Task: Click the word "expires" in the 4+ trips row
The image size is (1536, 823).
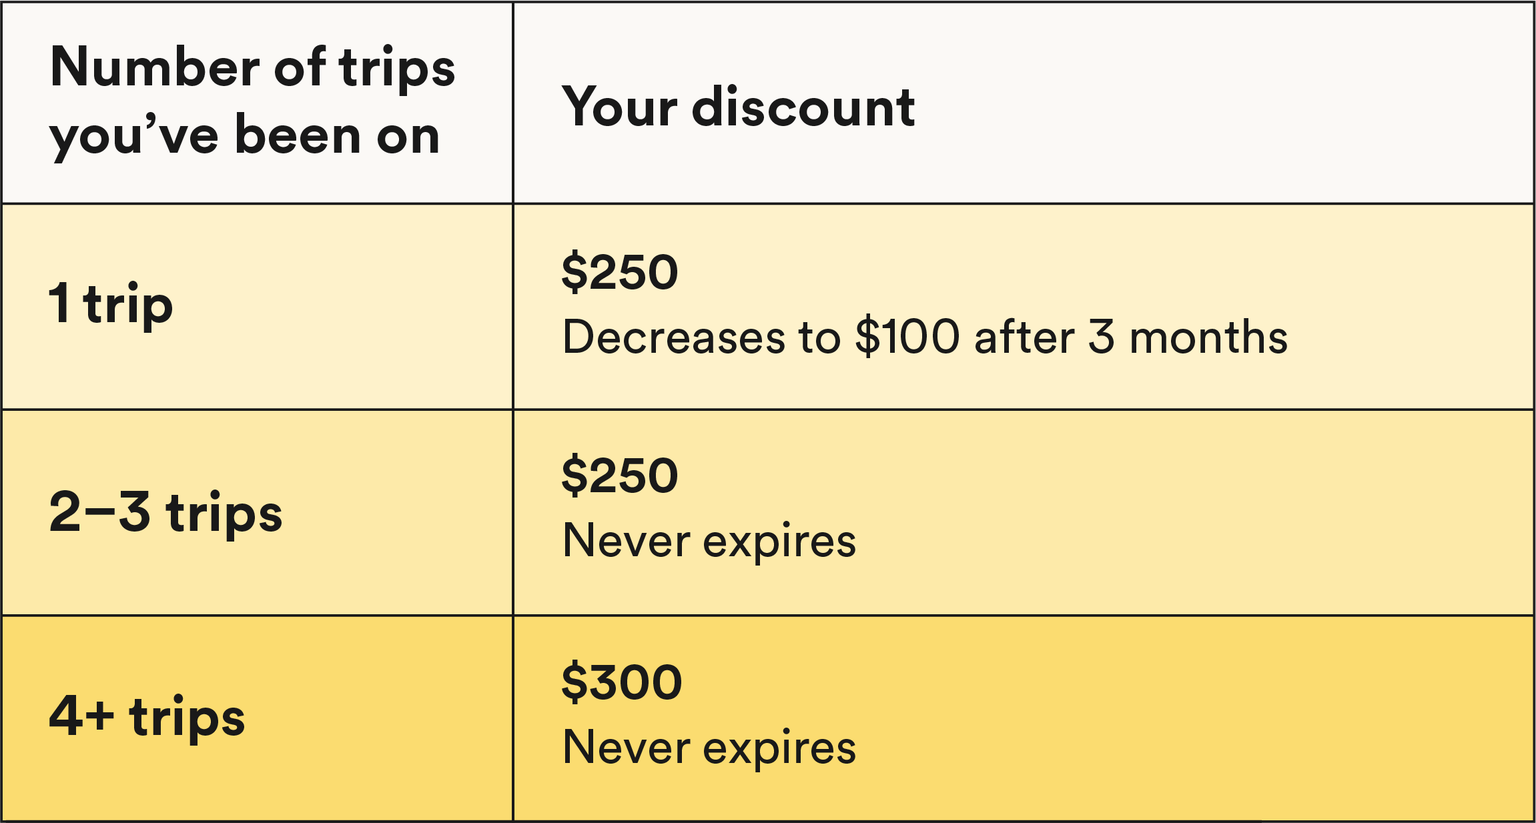Action: 780,749
